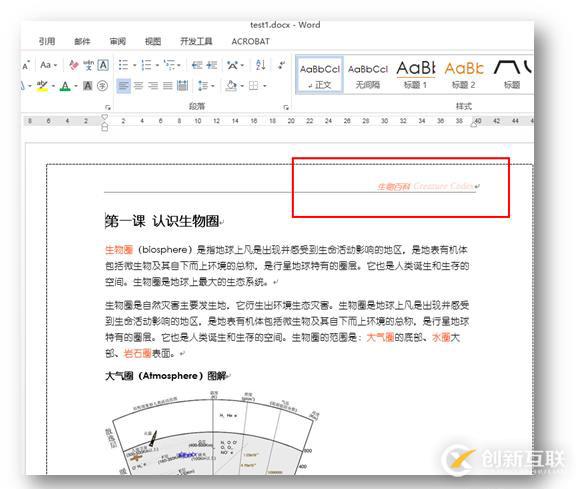
Task: Apply multilevel list formatting
Action: 169,65
